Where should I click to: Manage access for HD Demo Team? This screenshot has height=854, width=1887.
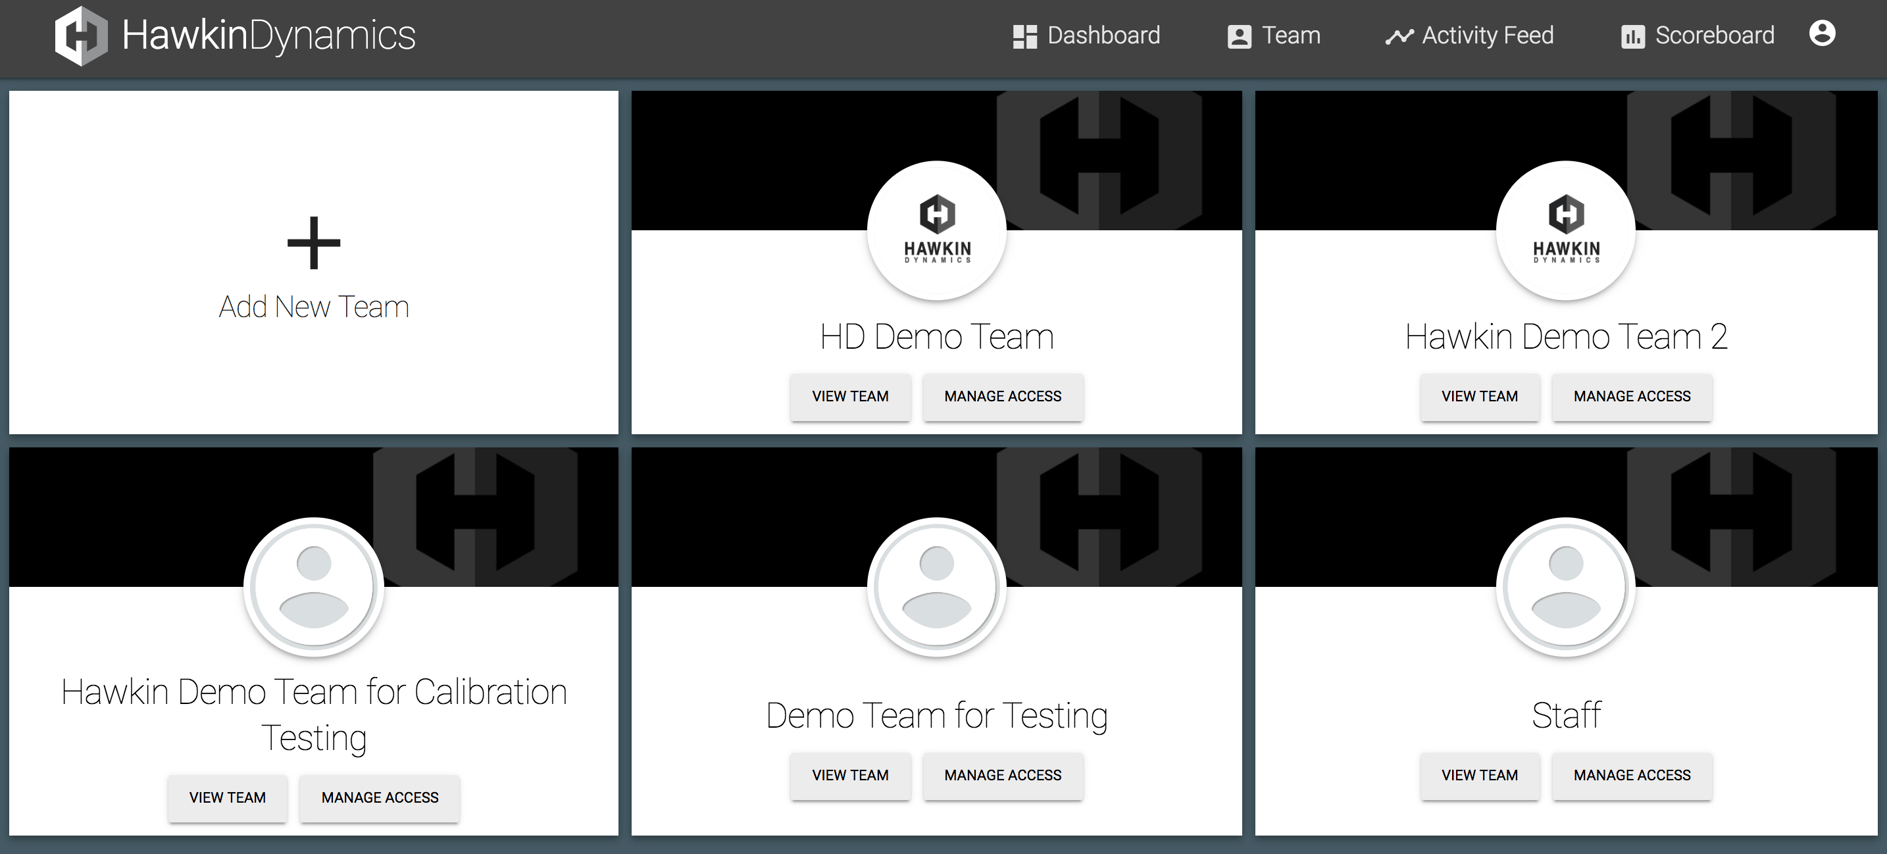pyautogui.click(x=1002, y=397)
